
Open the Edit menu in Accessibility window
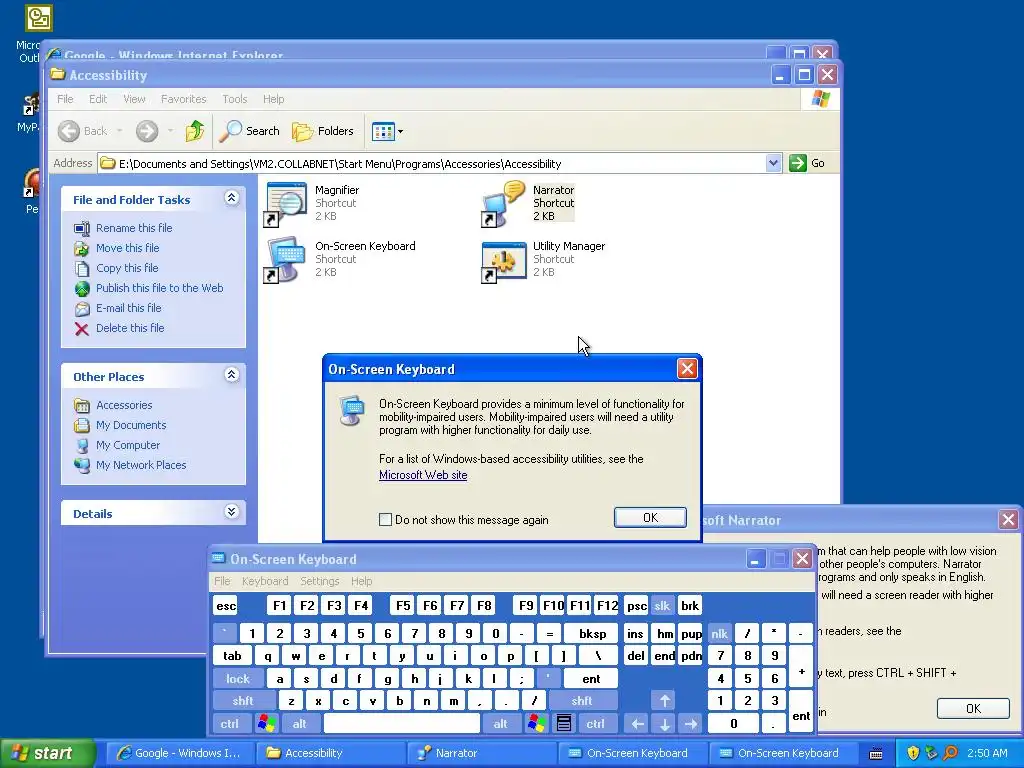coord(98,99)
